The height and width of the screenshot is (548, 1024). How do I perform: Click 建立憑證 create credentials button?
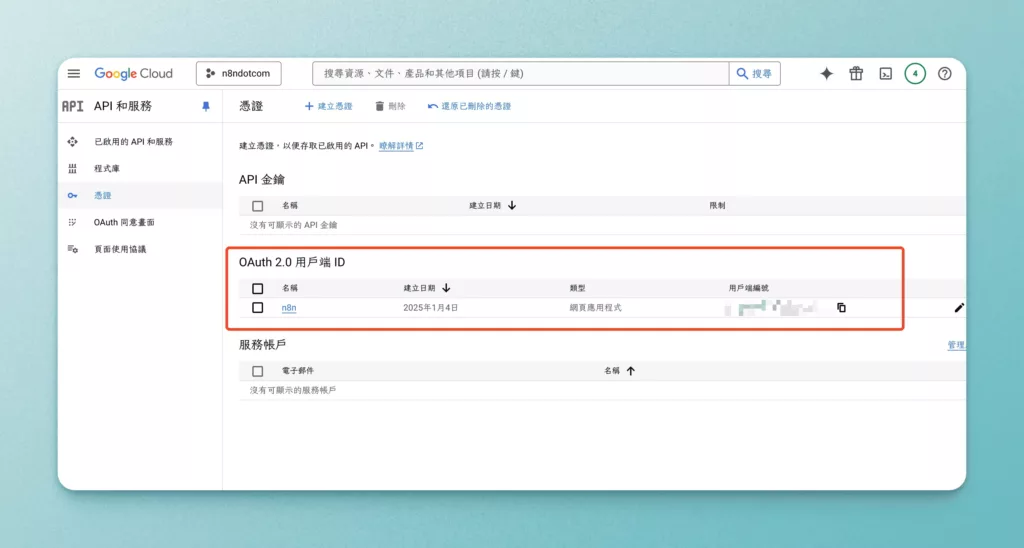pyautogui.click(x=328, y=106)
